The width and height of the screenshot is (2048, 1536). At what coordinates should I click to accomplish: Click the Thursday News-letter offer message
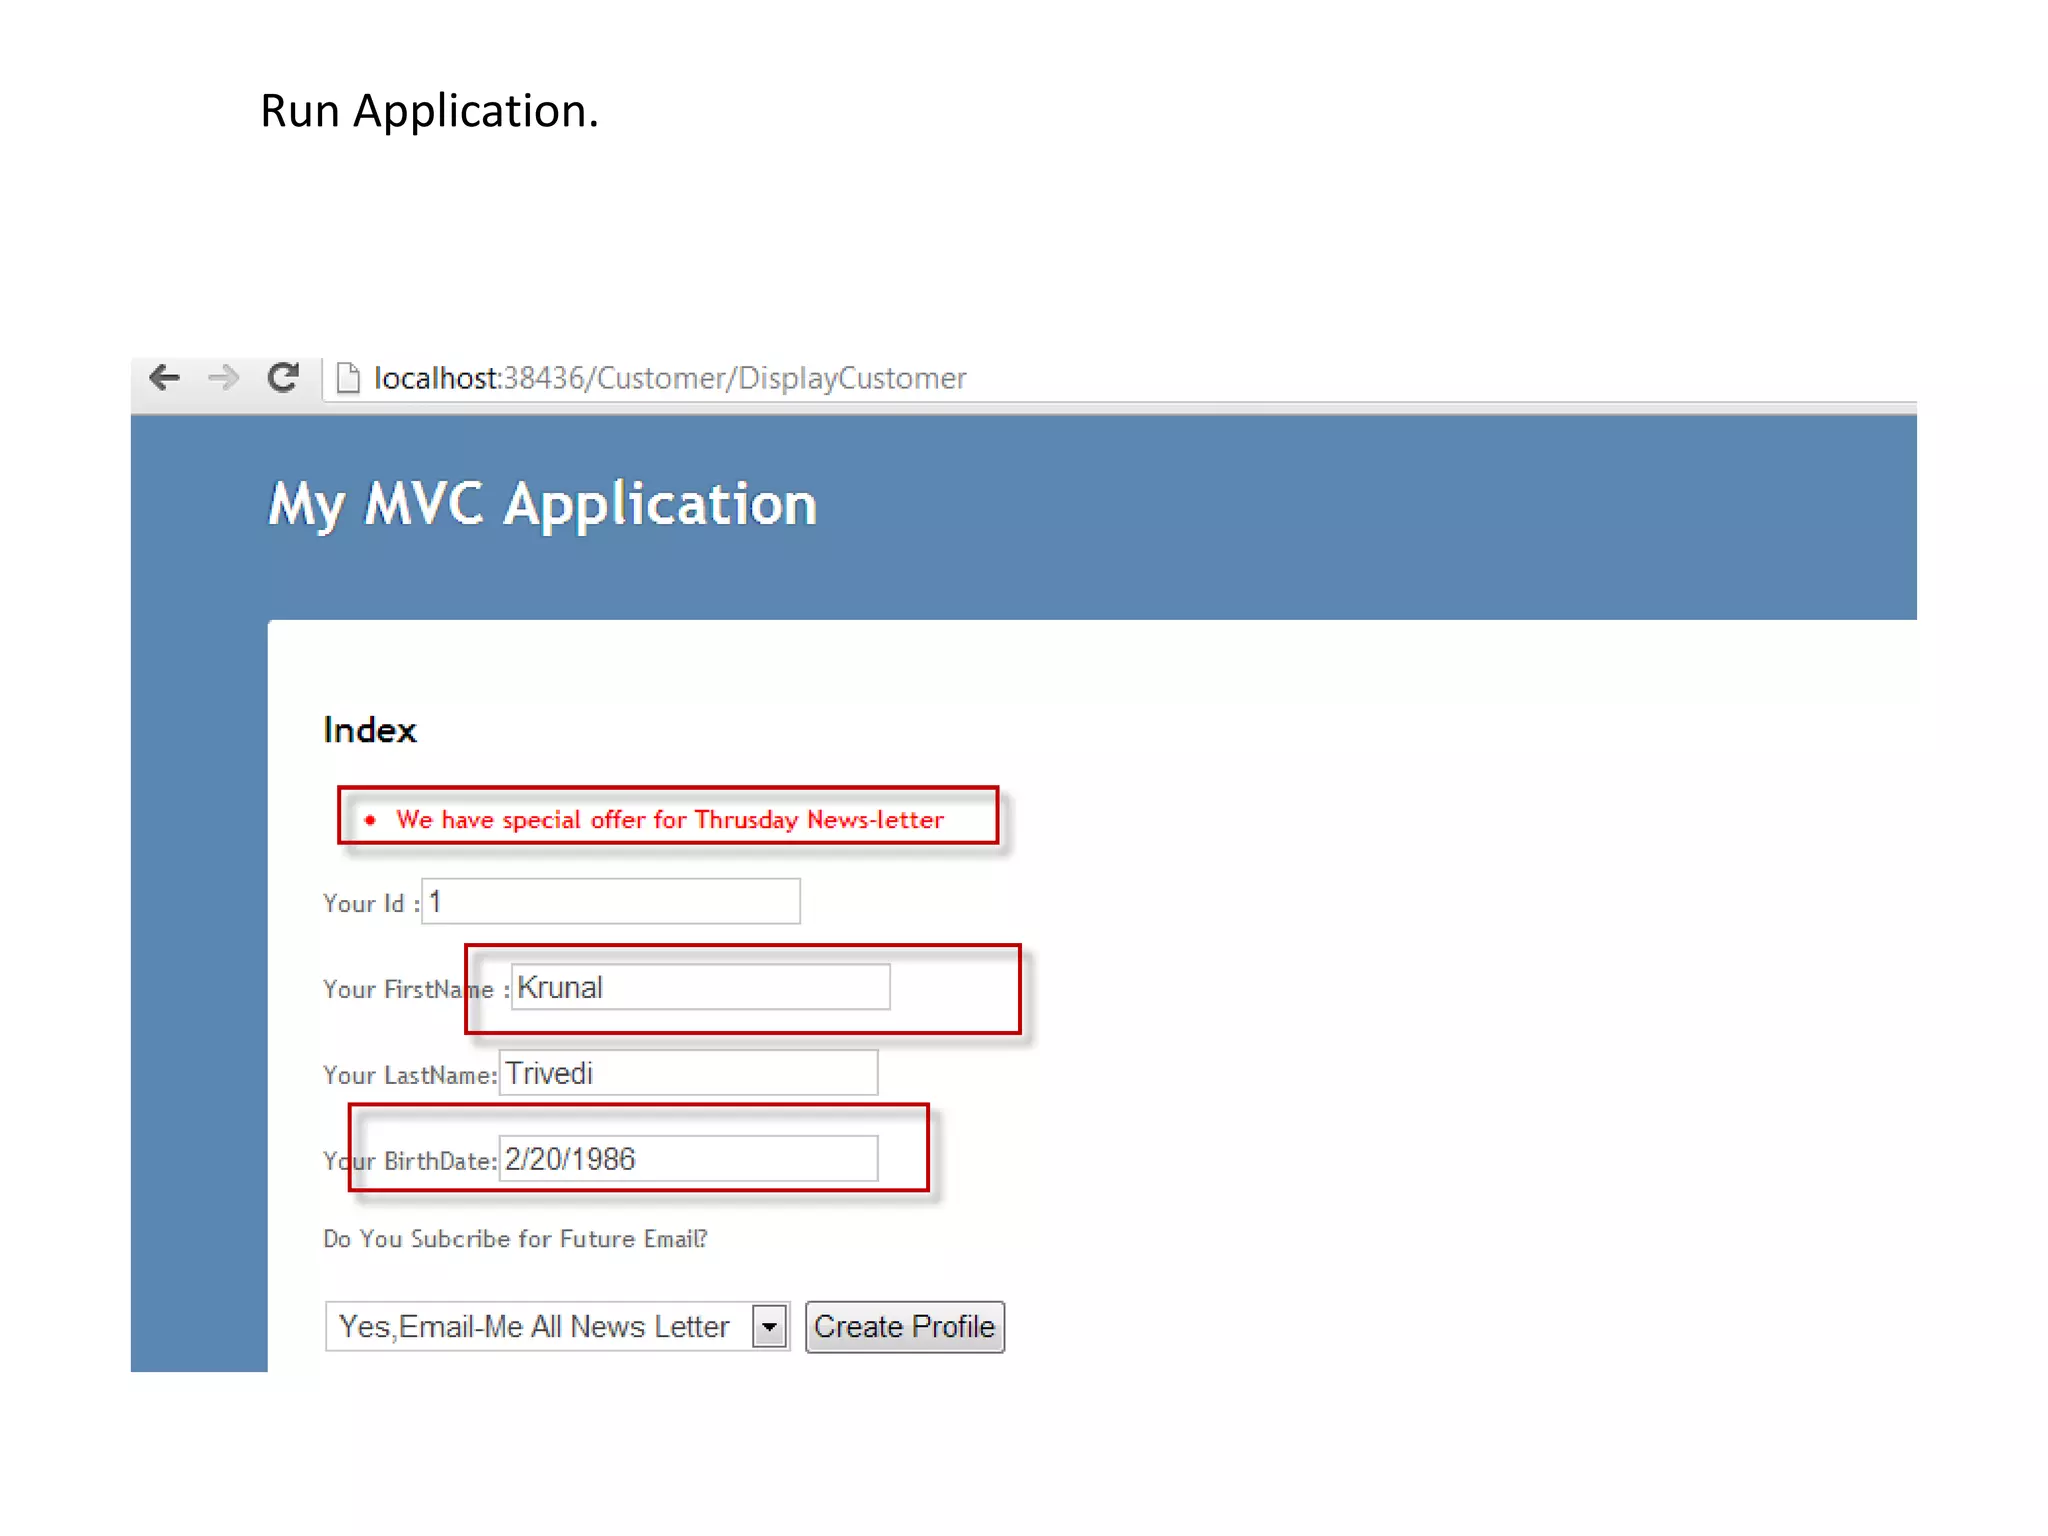tap(669, 820)
